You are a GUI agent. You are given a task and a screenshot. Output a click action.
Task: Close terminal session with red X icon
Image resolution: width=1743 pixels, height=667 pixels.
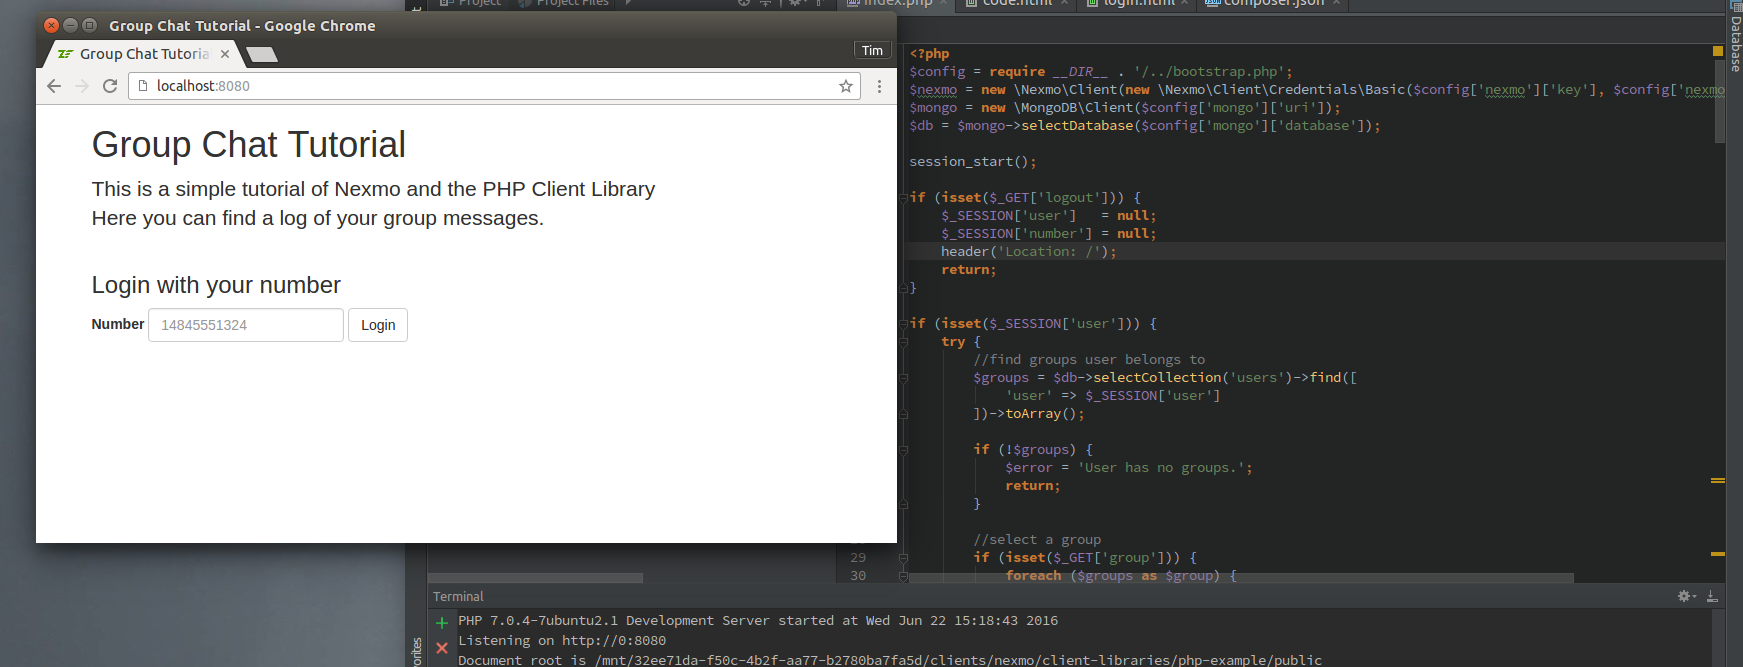click(x=442, y=648)
